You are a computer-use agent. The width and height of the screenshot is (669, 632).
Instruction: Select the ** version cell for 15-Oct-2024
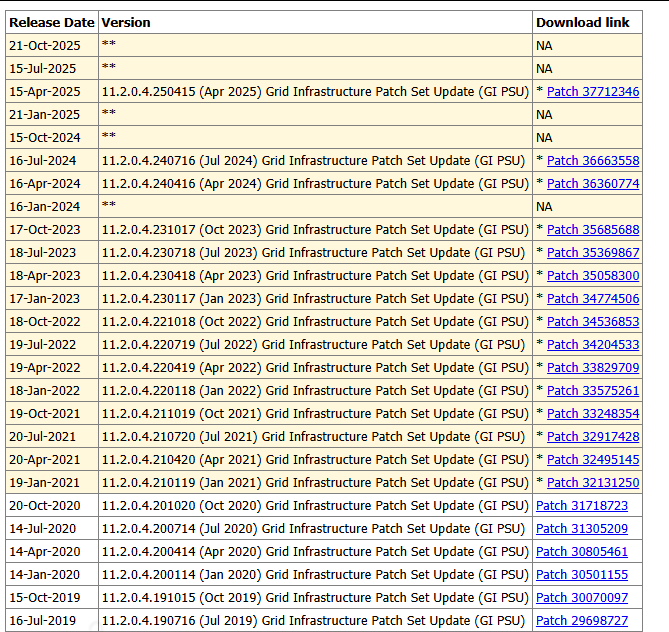315,138
